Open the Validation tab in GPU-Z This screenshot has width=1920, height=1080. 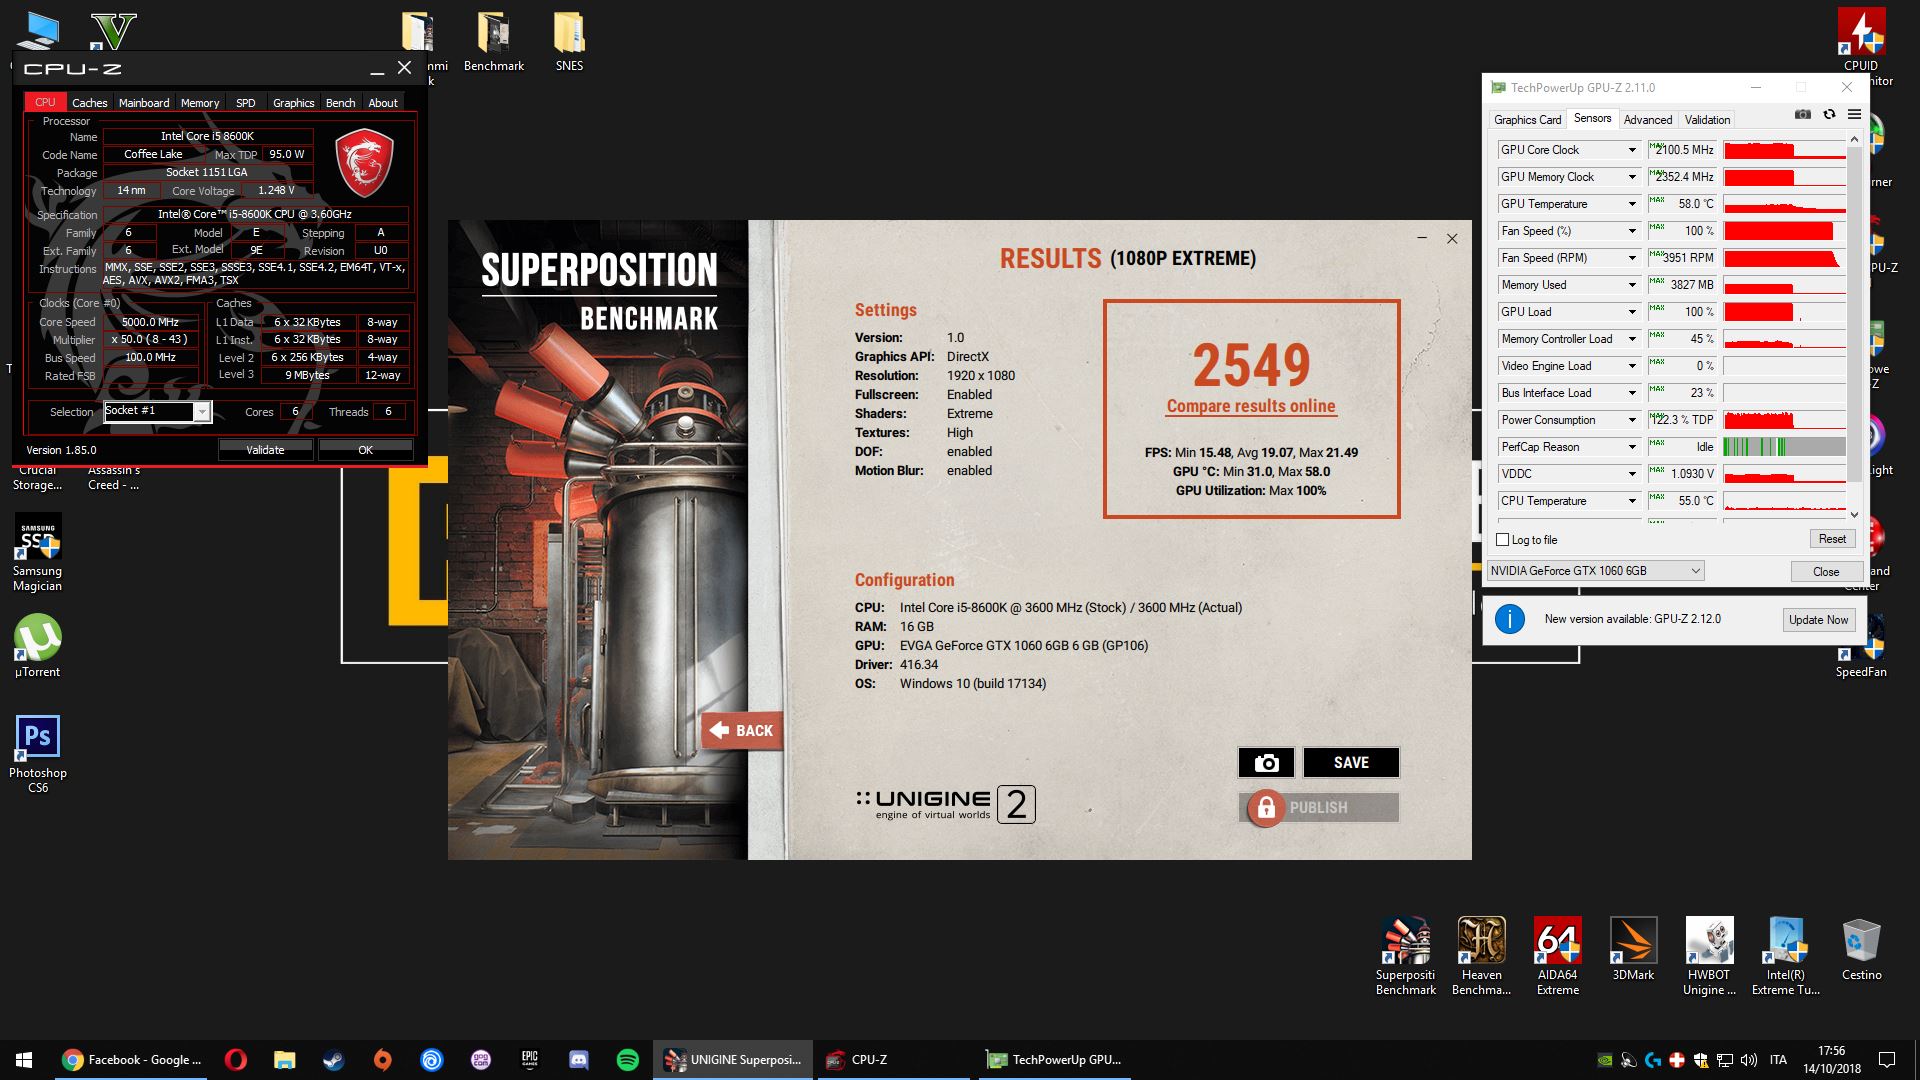pyautogui.click(x=1707, y=120)
